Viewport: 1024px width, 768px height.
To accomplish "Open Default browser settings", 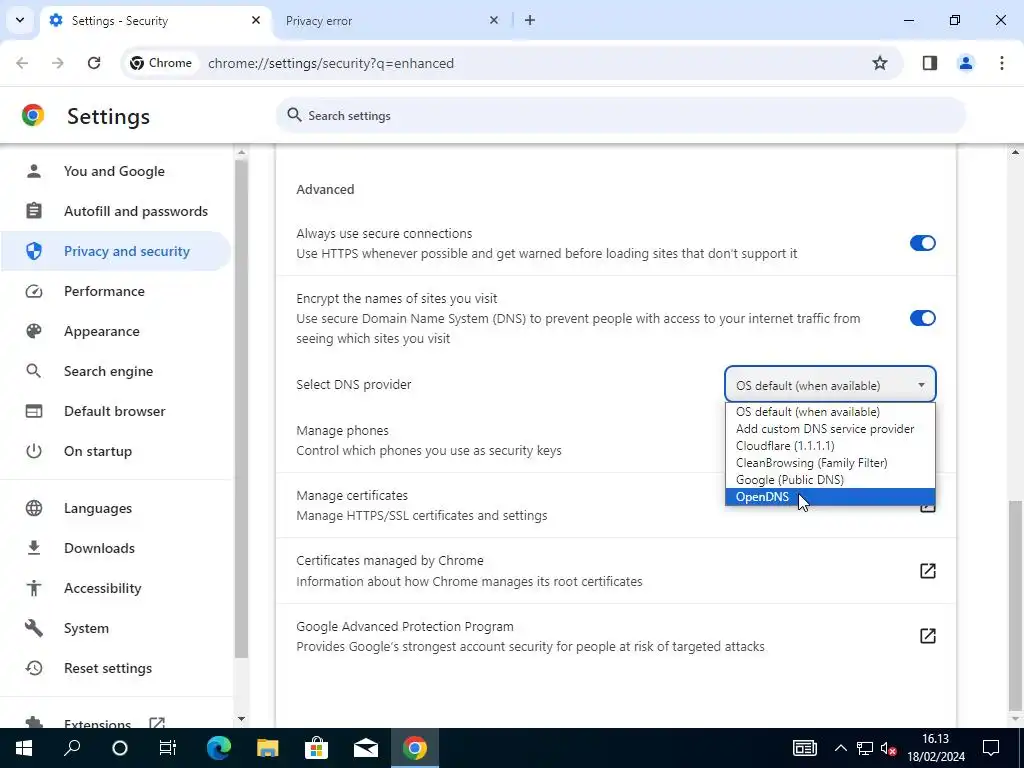I will tap(114, 411).
